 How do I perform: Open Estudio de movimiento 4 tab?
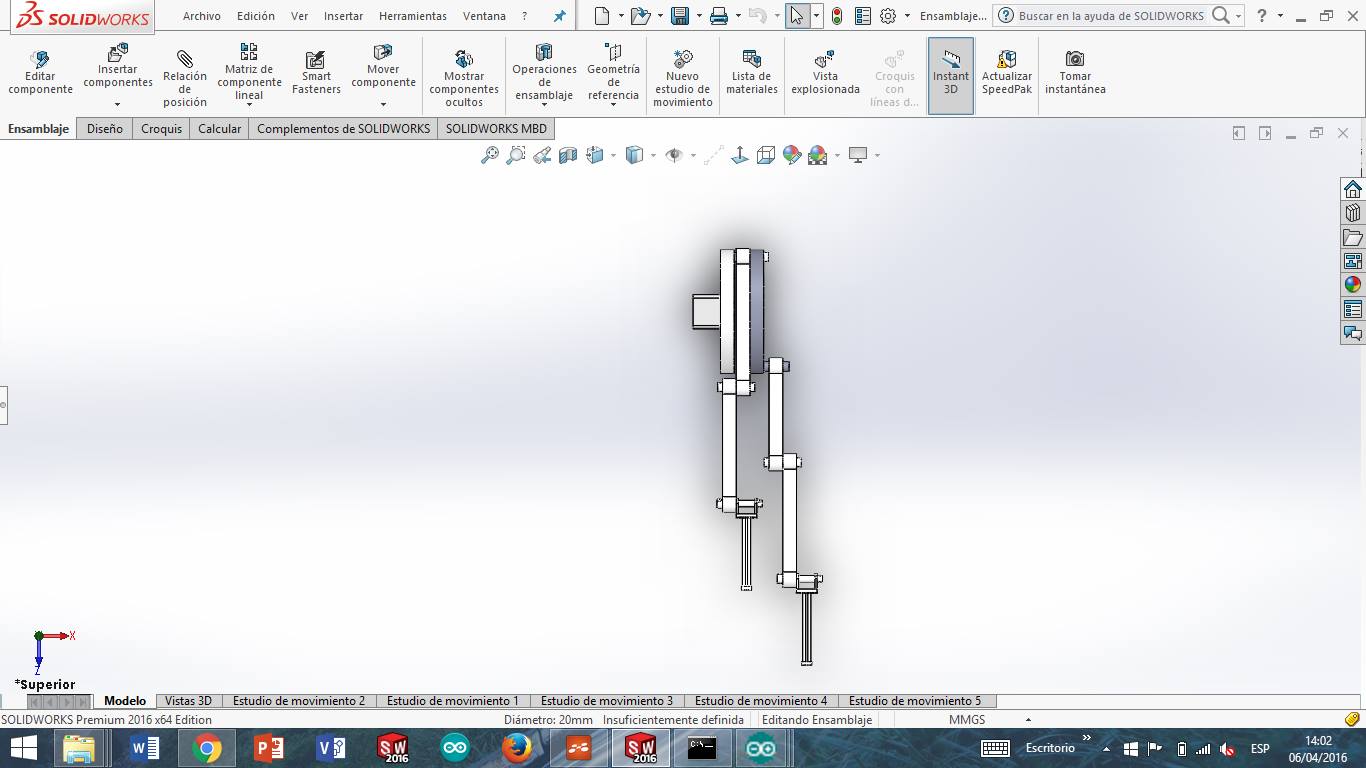coord(761,701)
